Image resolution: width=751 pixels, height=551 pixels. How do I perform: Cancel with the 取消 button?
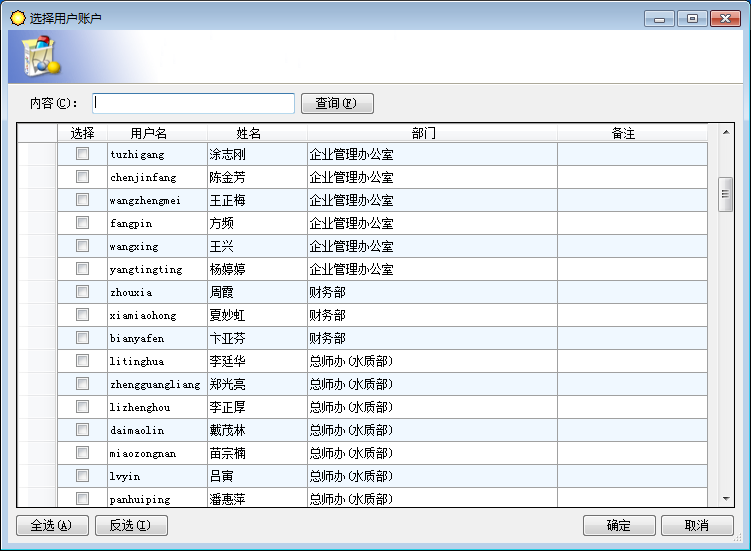coord(697,526)
